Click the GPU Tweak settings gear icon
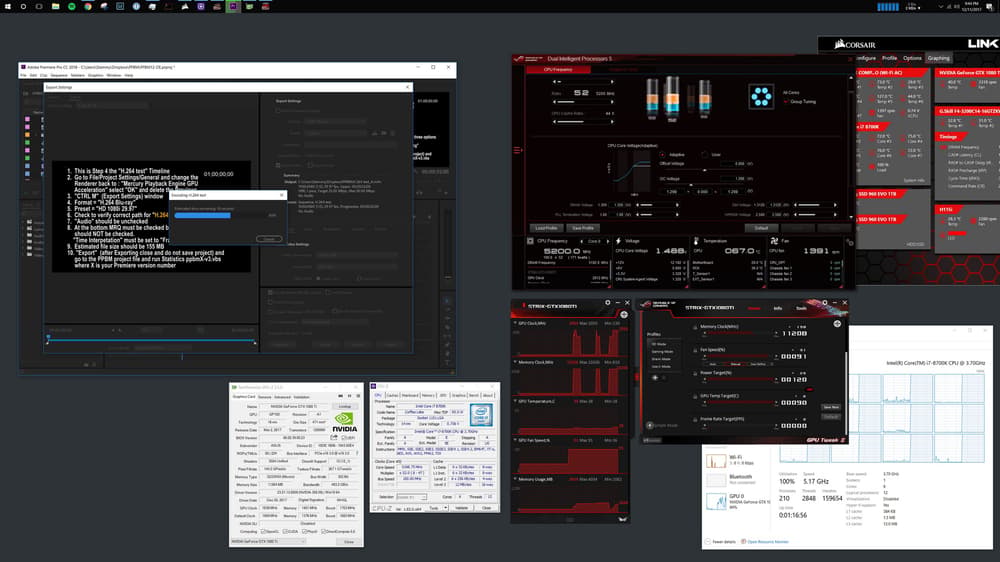1000x562 pixels. tap(825, 302)
